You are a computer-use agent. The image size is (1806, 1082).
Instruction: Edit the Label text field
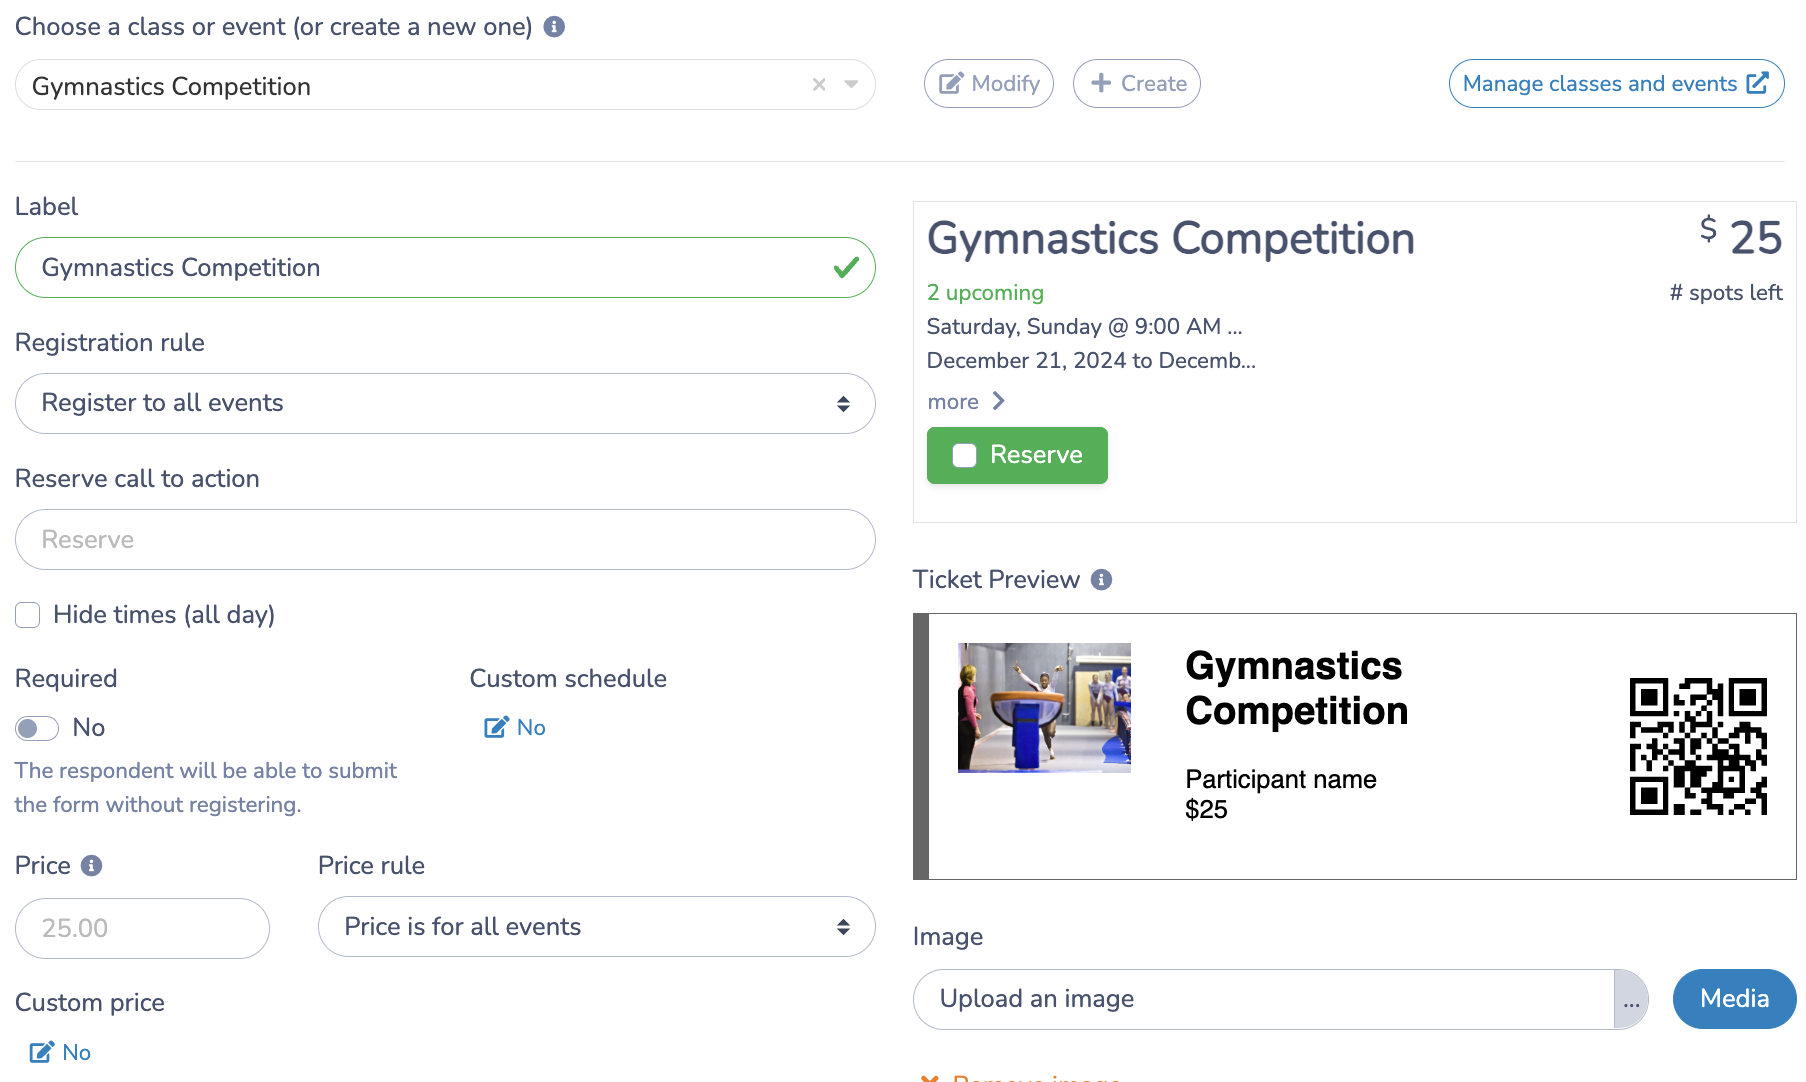445,268
